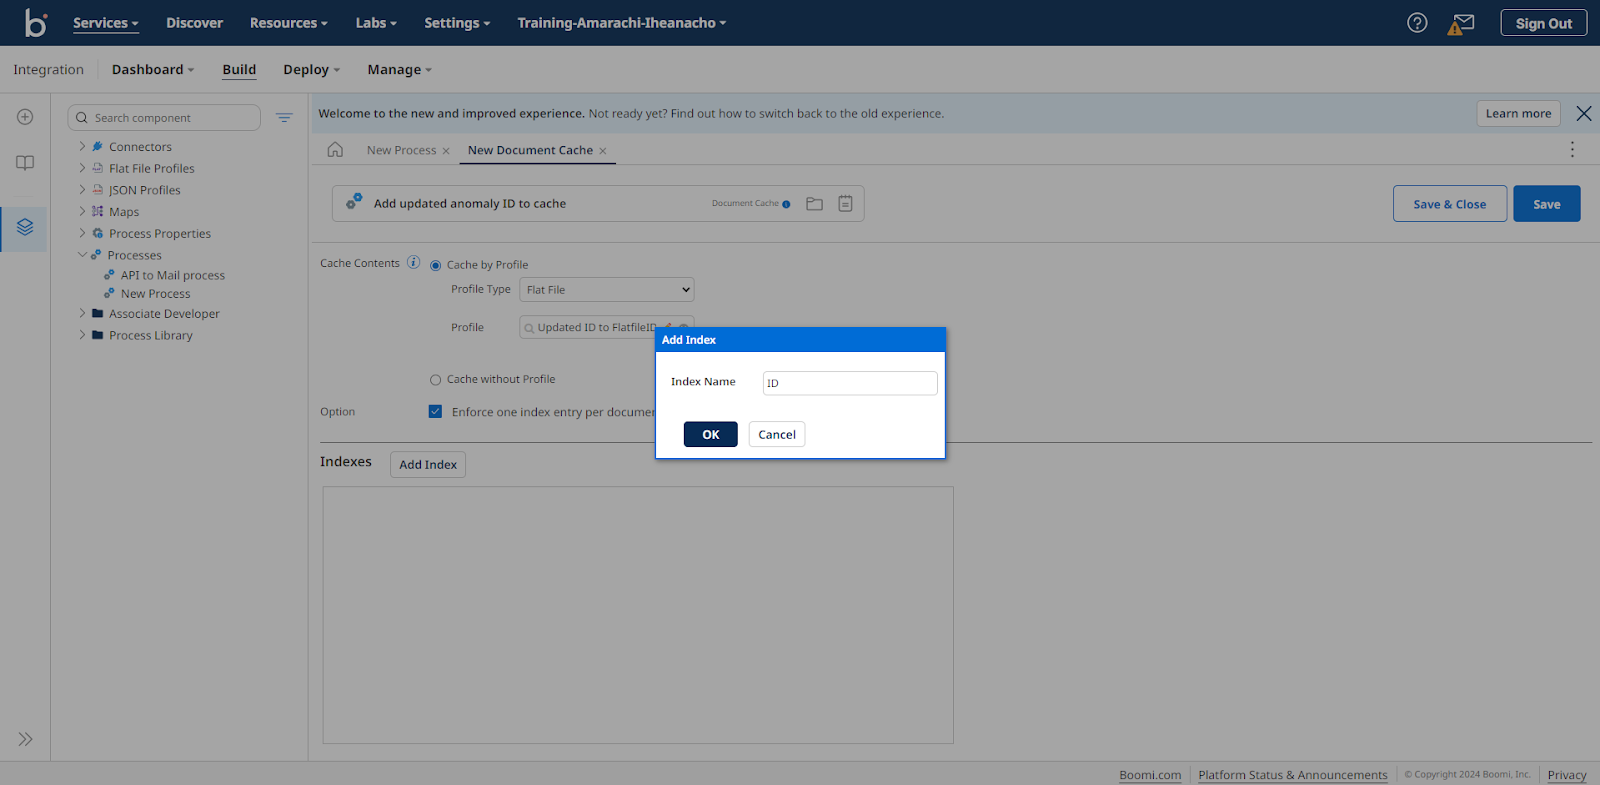This screenshot has width=1600, height=785.
Task: Open the three-dot more options menu
Action: click(1572, 149)
